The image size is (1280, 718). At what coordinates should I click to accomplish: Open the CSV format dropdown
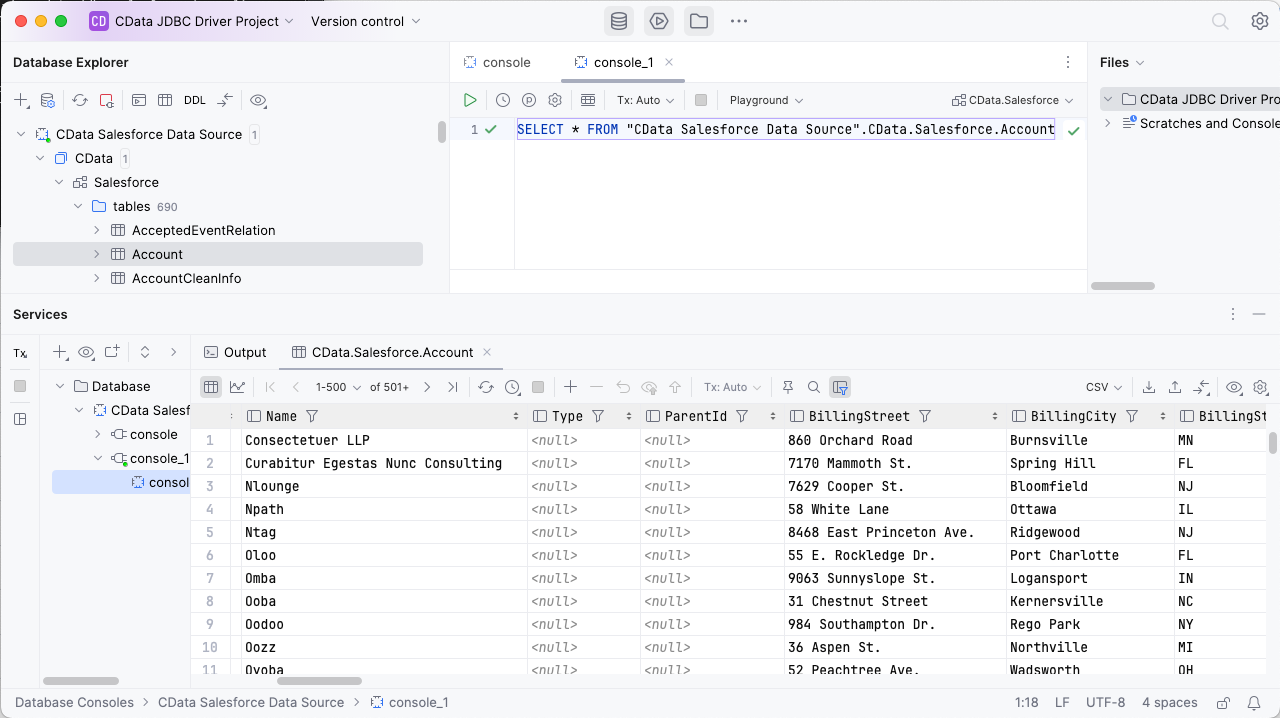(1104, 387)
